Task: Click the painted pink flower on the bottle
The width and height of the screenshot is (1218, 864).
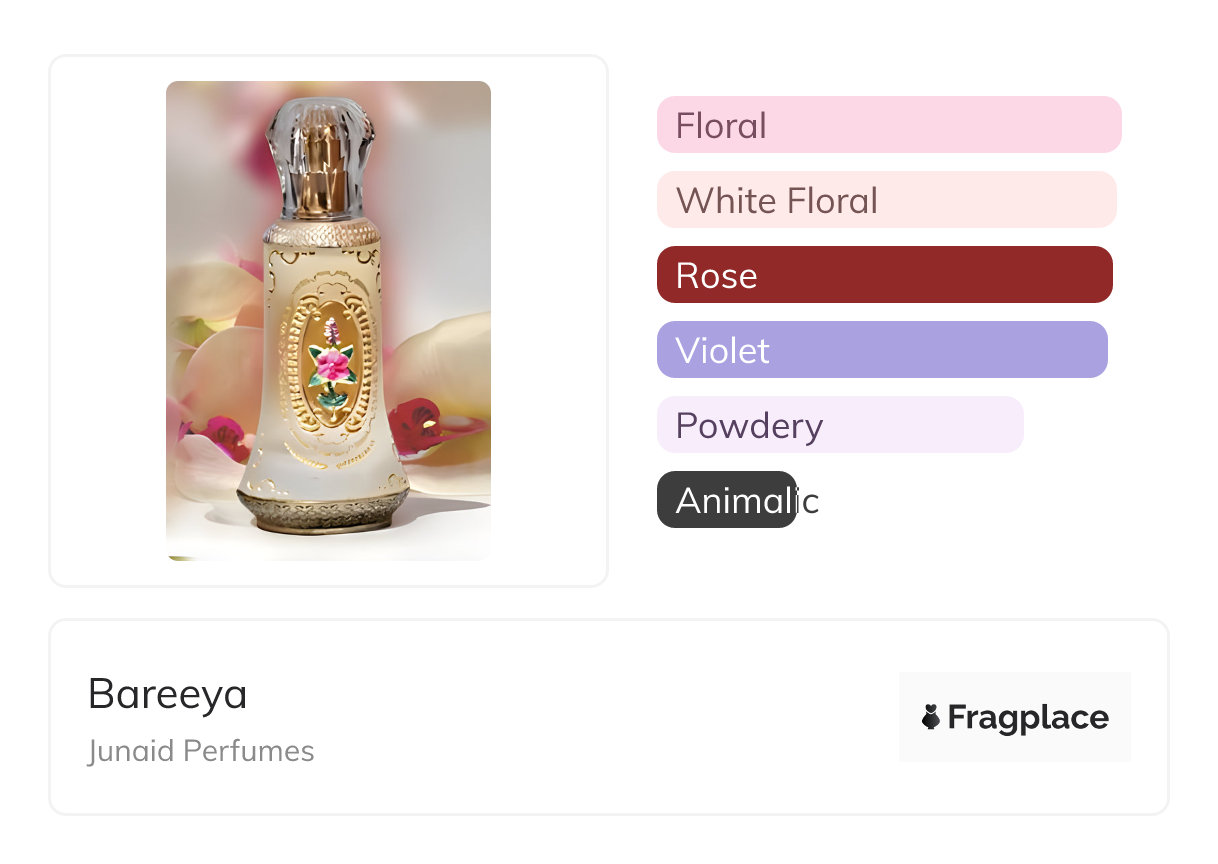Action: [x=332, y=364]
